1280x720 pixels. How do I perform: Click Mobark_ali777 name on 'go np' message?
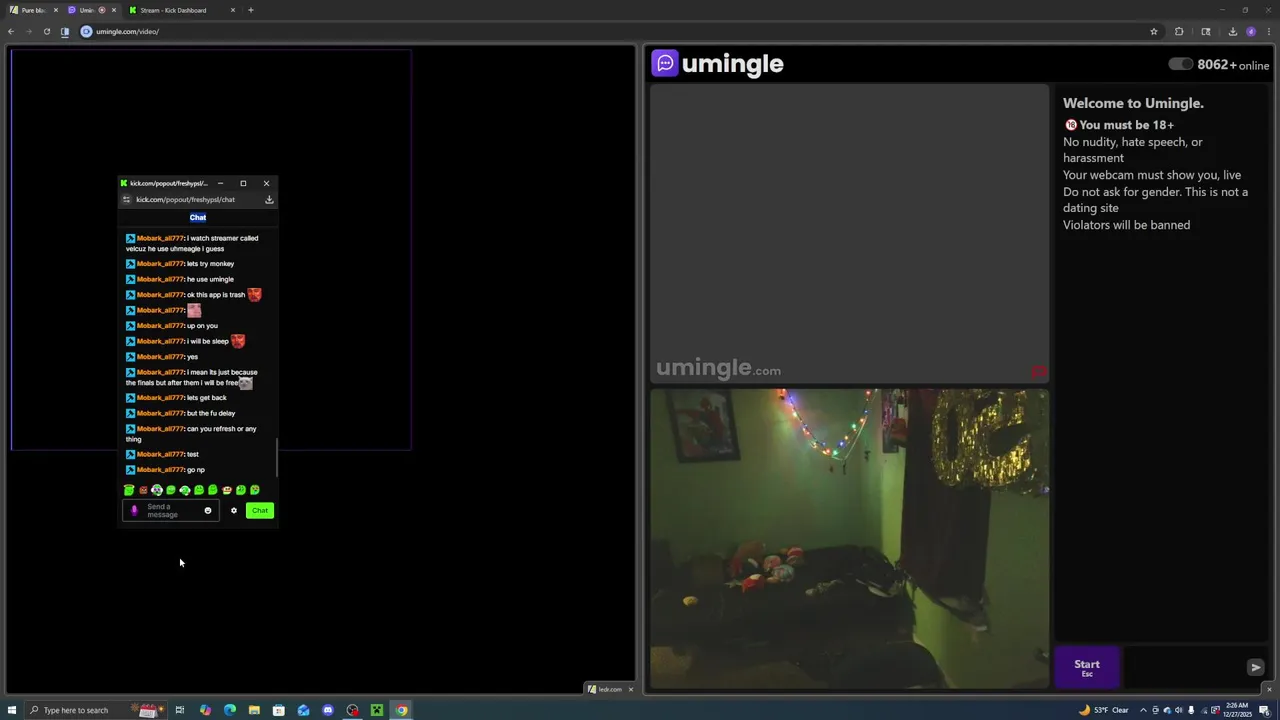[x=160, y=470]
